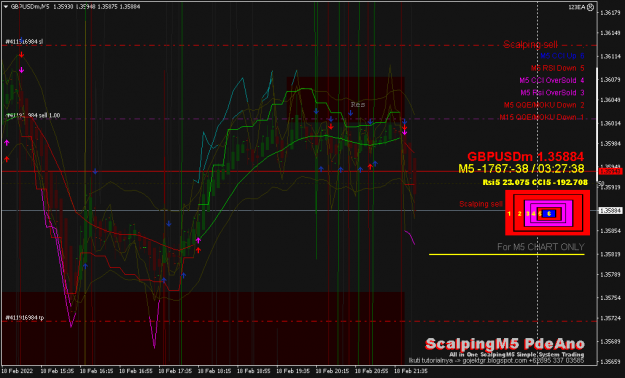Screen dimensions: 625x378
Task: Click the 1.35984 price scale value
Action: (609, 143)
